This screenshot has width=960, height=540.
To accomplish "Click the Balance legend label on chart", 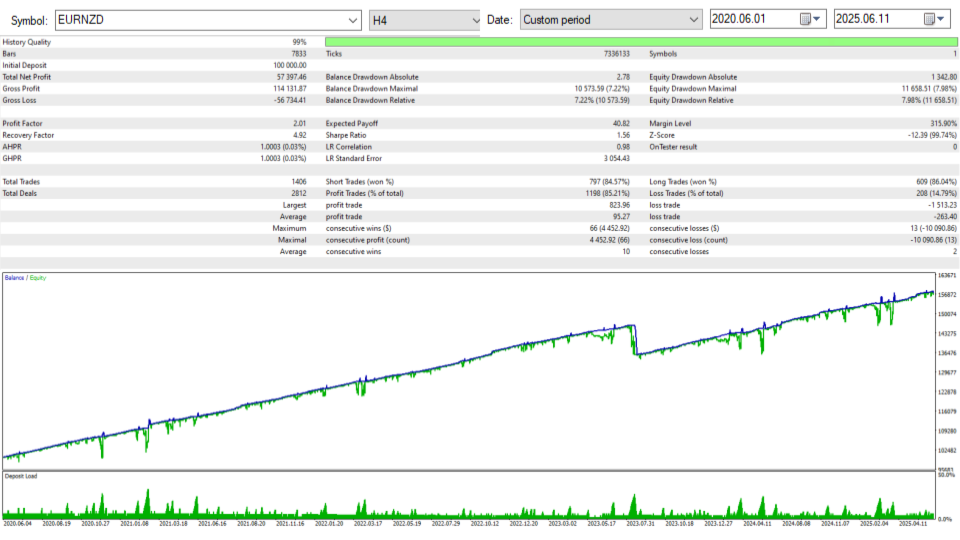I will pos(14,278).
